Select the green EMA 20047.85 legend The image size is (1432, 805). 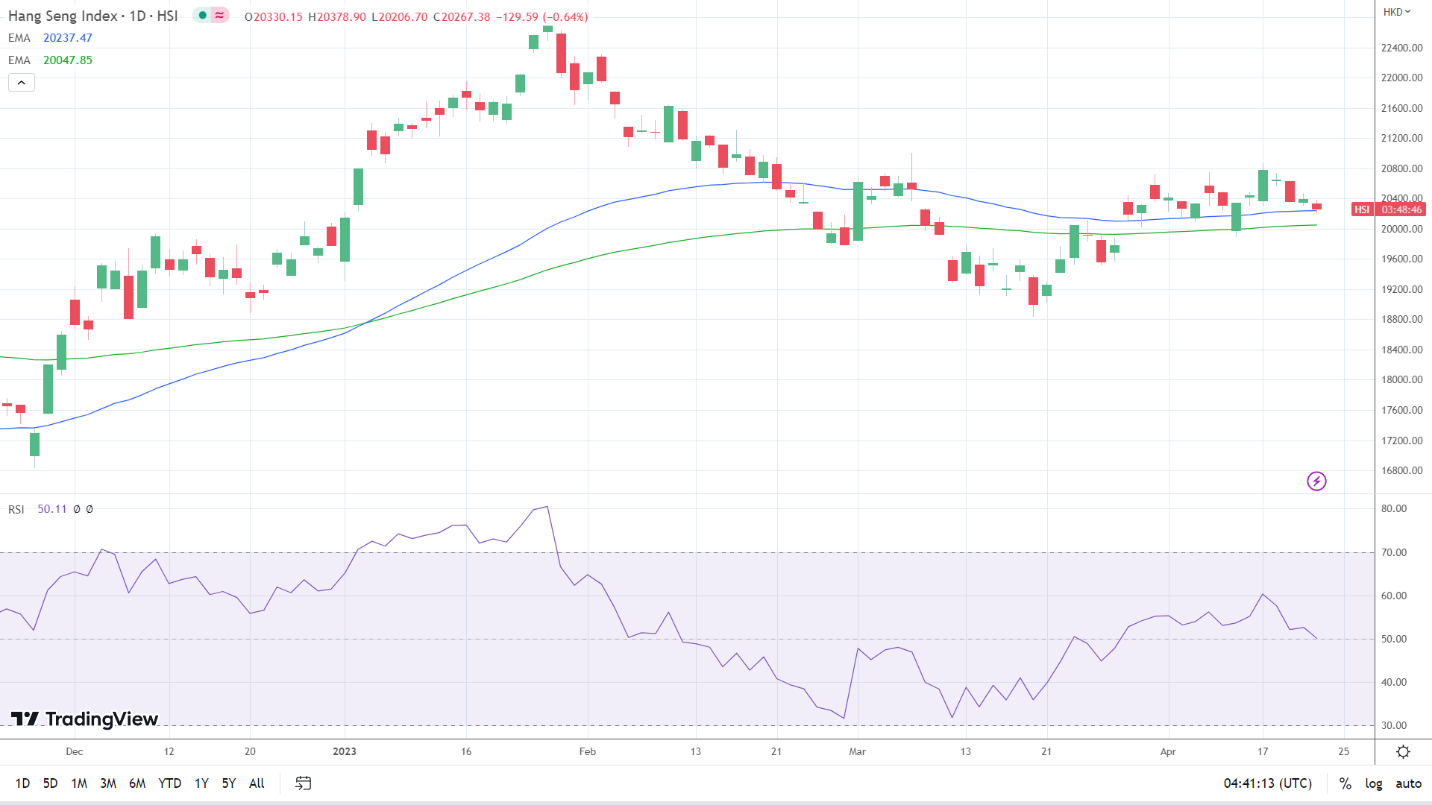click(51, 60)
